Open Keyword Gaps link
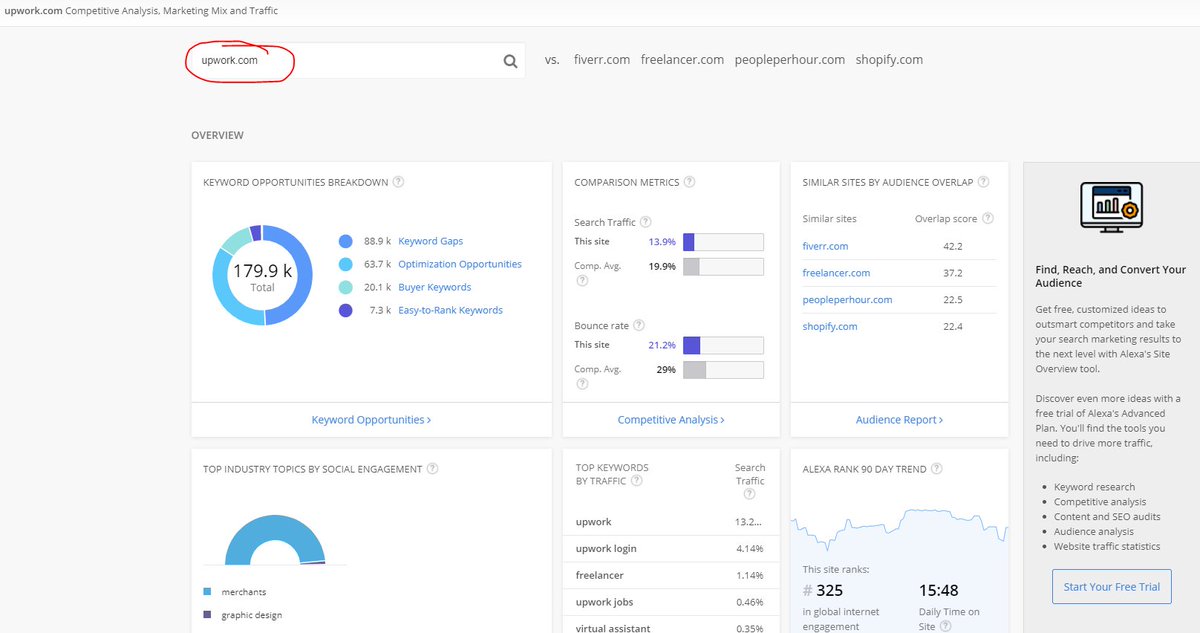This screenshot has width=1200, height=633. click(x=430, y=241)
